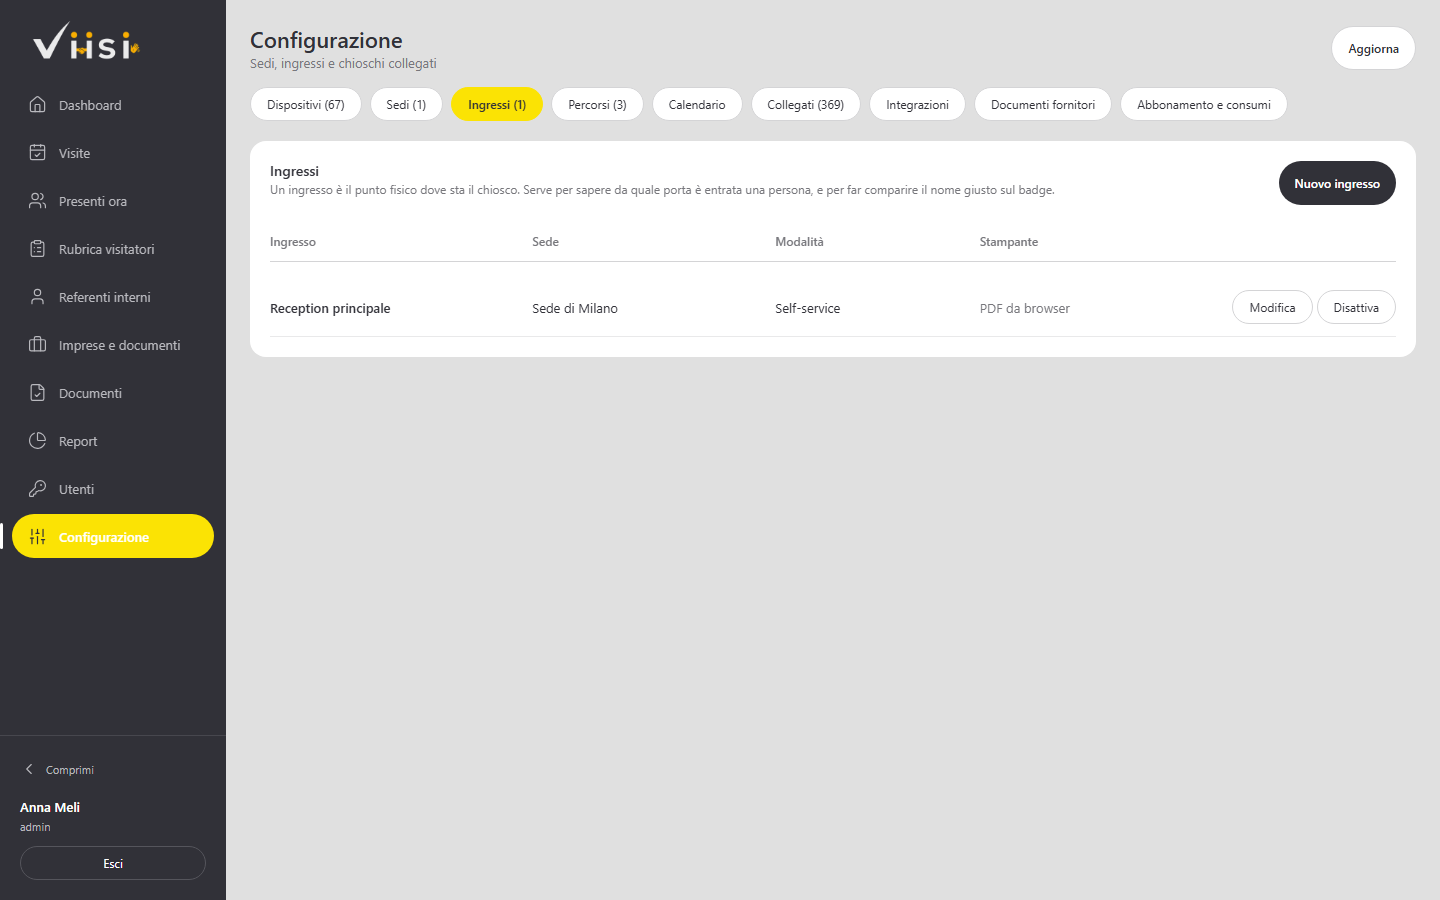Click the Utenti key icon
The height and width of the screenshot is (900, 1440).
click(37, 488)
